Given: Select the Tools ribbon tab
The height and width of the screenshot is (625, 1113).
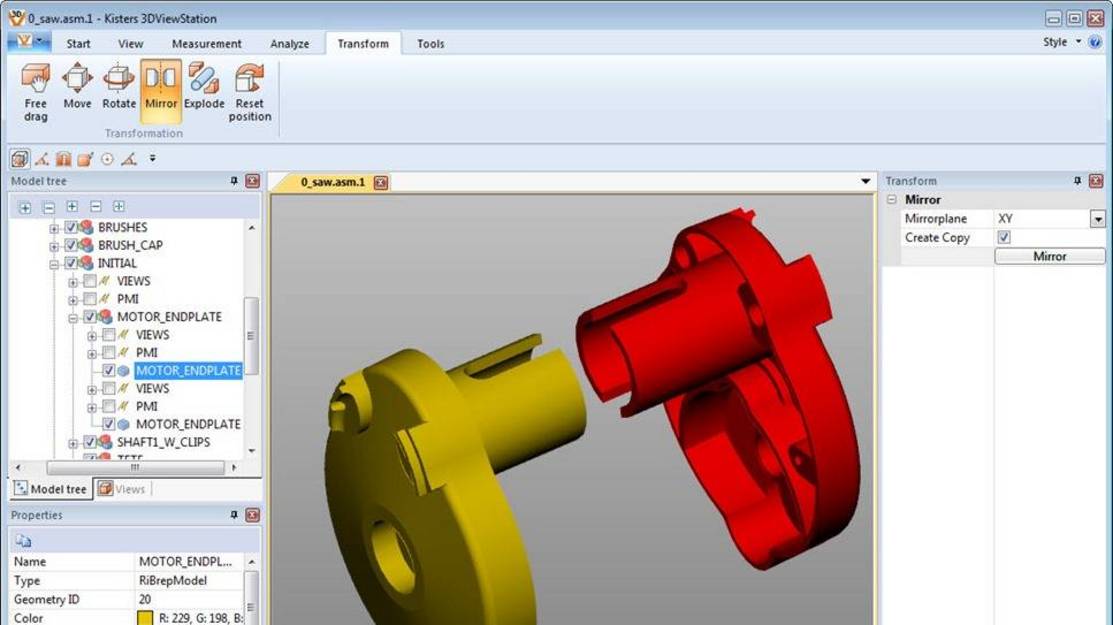Looking at the screenshot, I should tap(431, 43).
